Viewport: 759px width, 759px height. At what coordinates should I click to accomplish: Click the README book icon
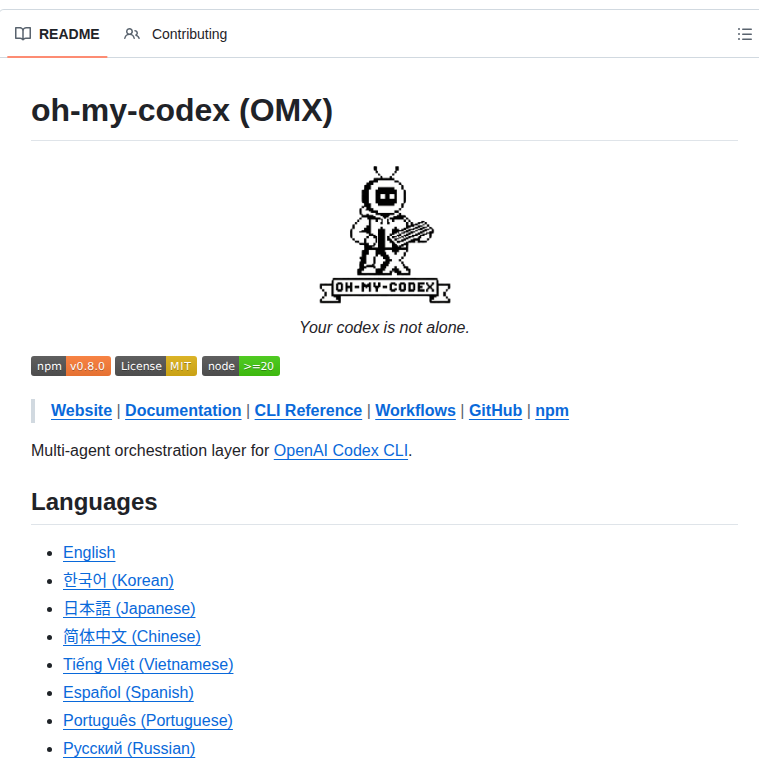tap(23, 34)
